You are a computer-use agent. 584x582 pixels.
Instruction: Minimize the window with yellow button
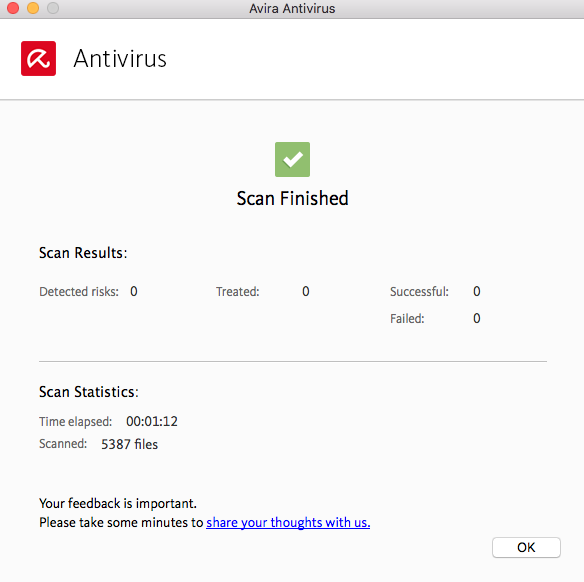coord(33,8)
